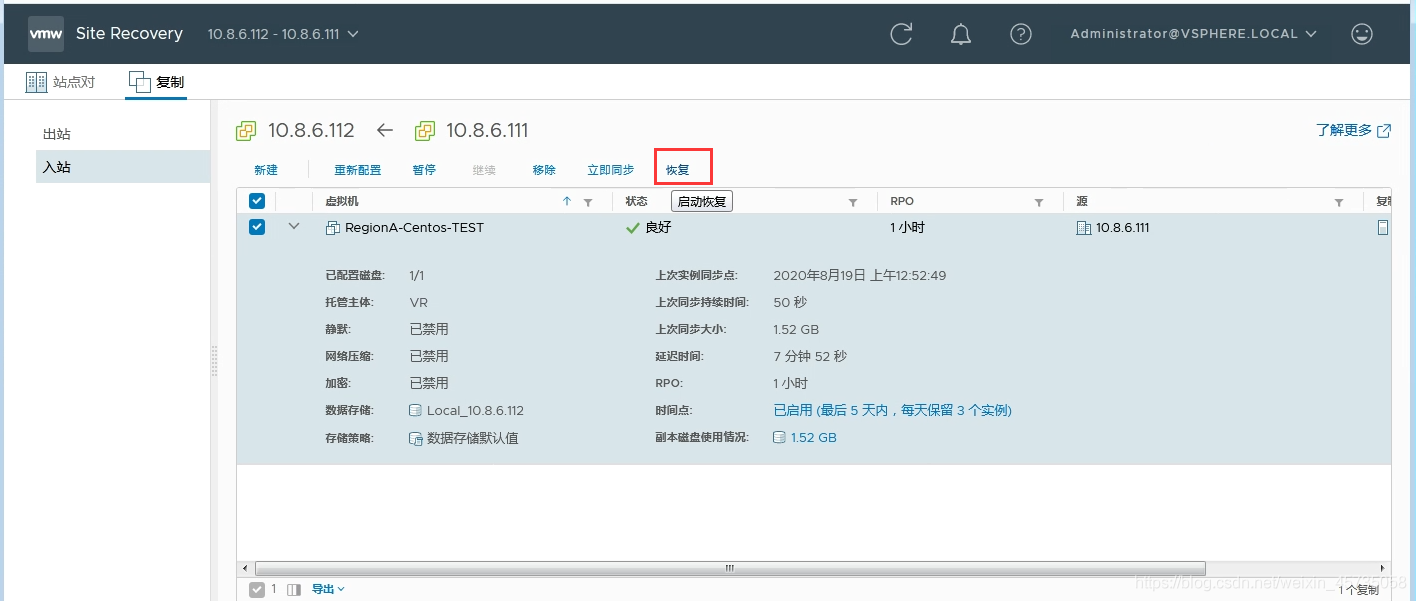Screen dimensions: 1416x601
Task: Open the 1.52 GB replica disk usage link
Action: tap(813, 438)
